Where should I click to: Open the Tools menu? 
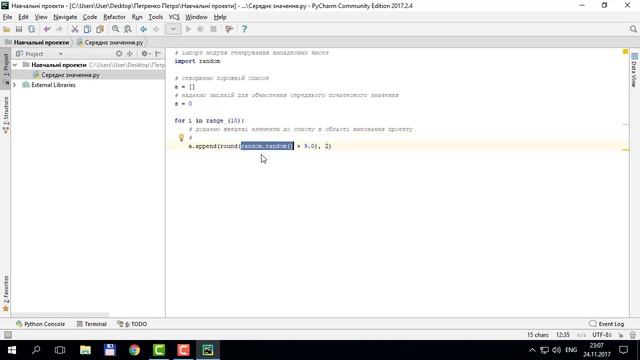(156, 17)
